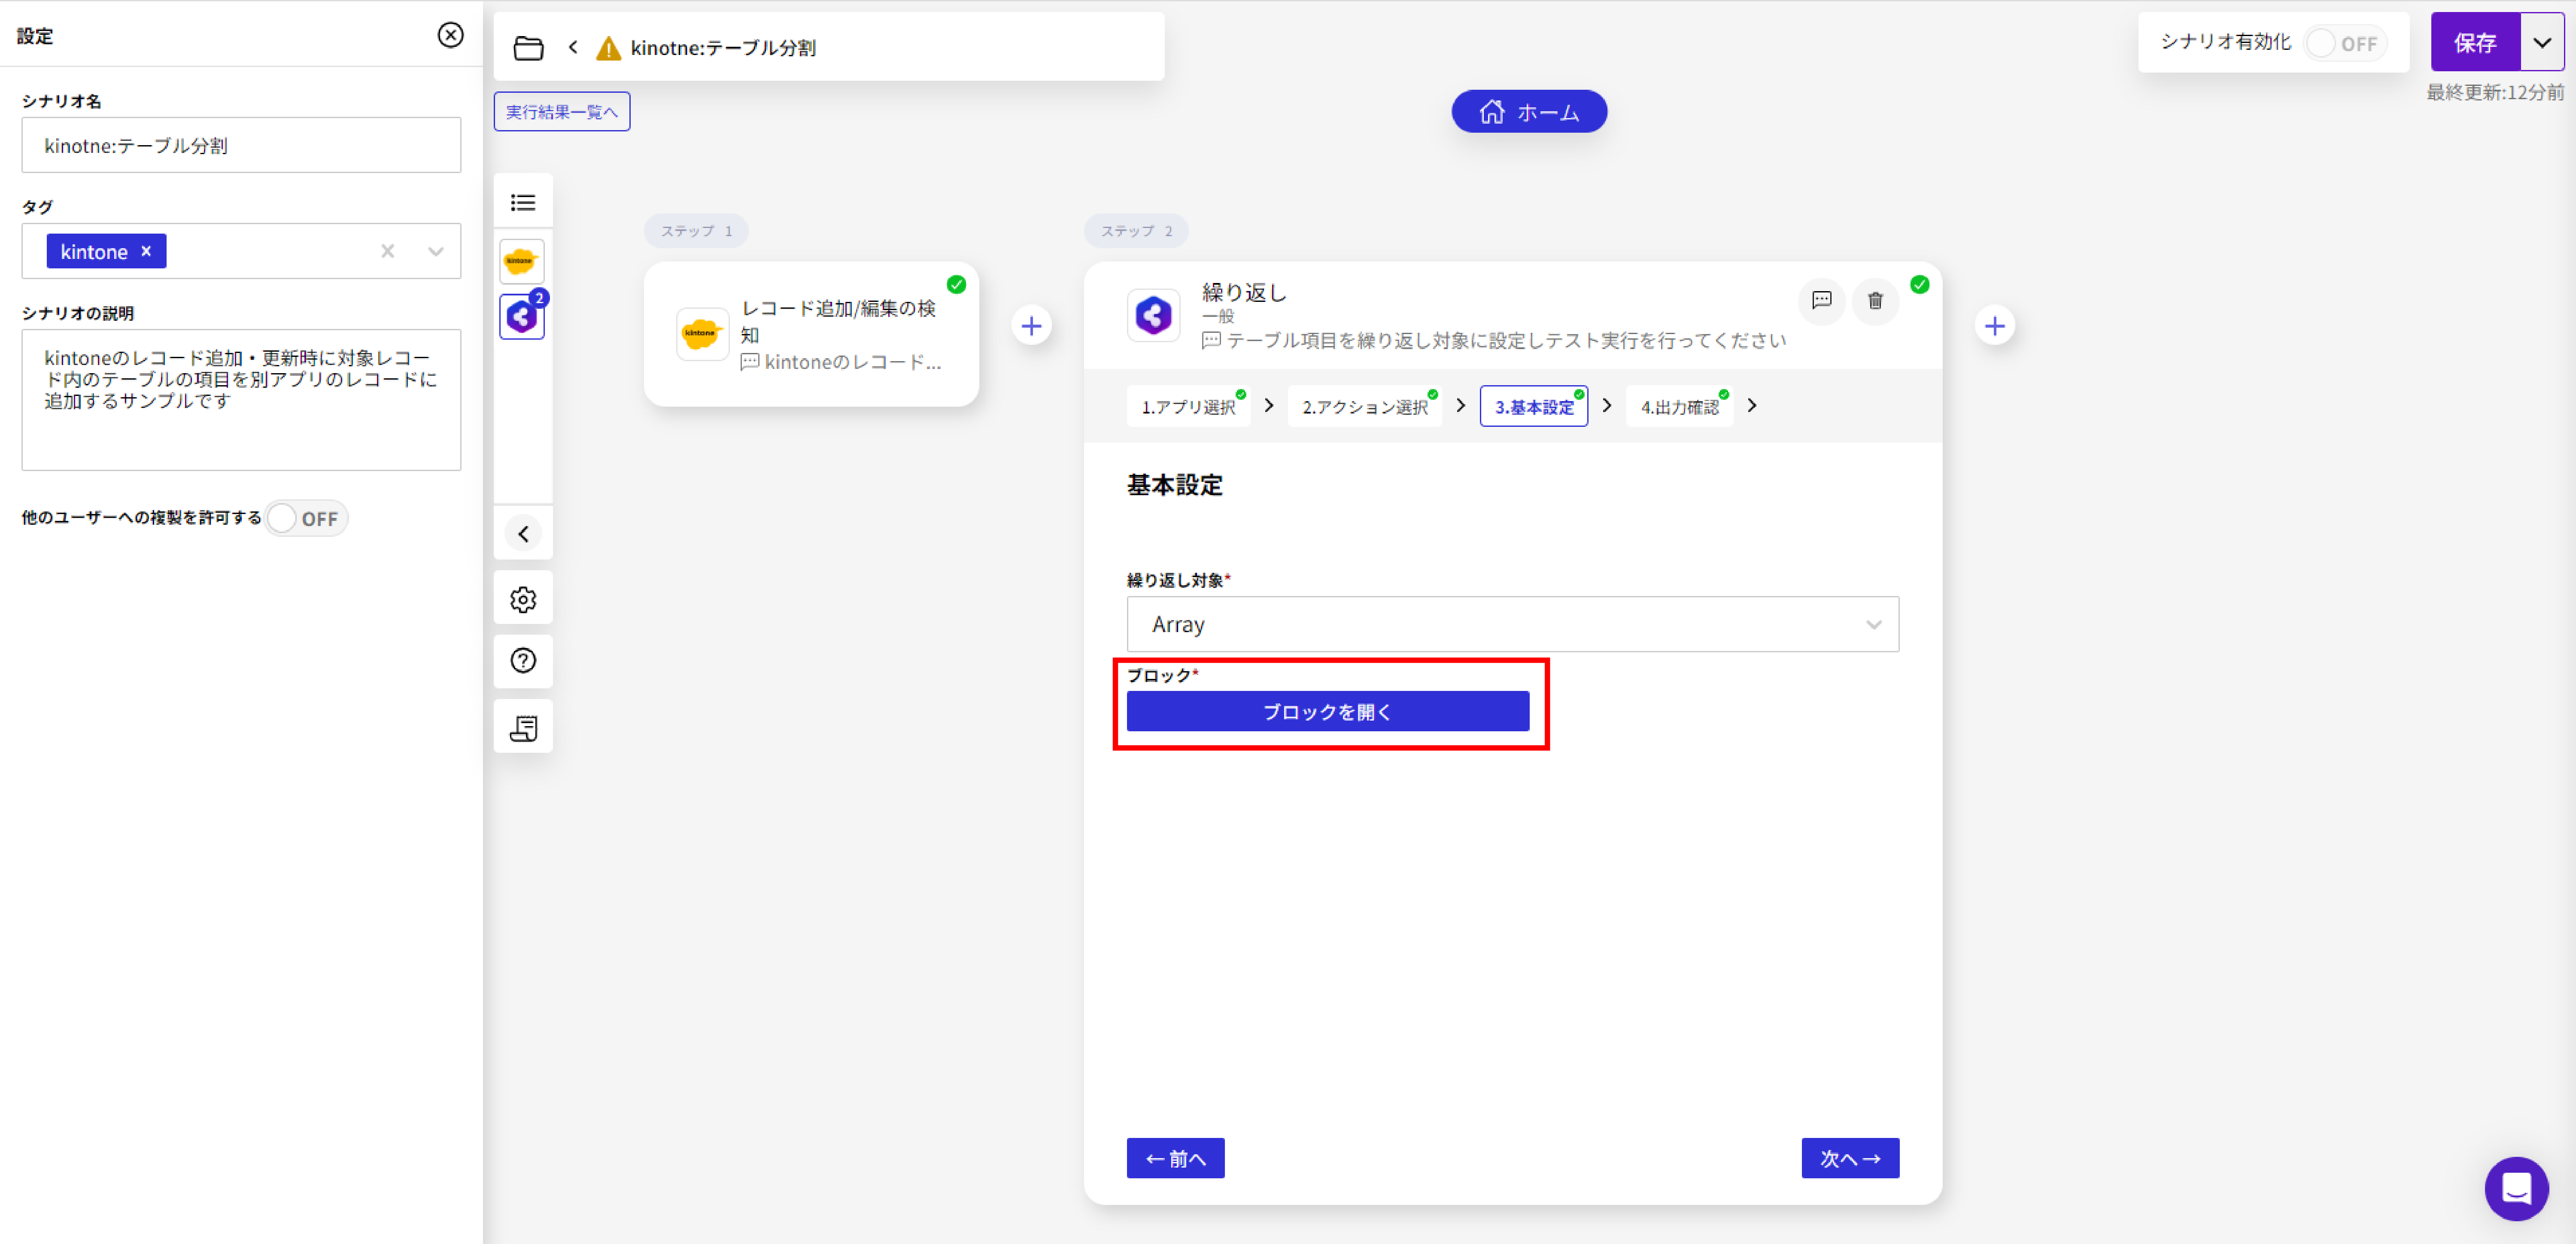The height and width of the screenshot is (1244, 2576).
Task: Go back with the header chevron arrow
Action: [x=573, y=47]
